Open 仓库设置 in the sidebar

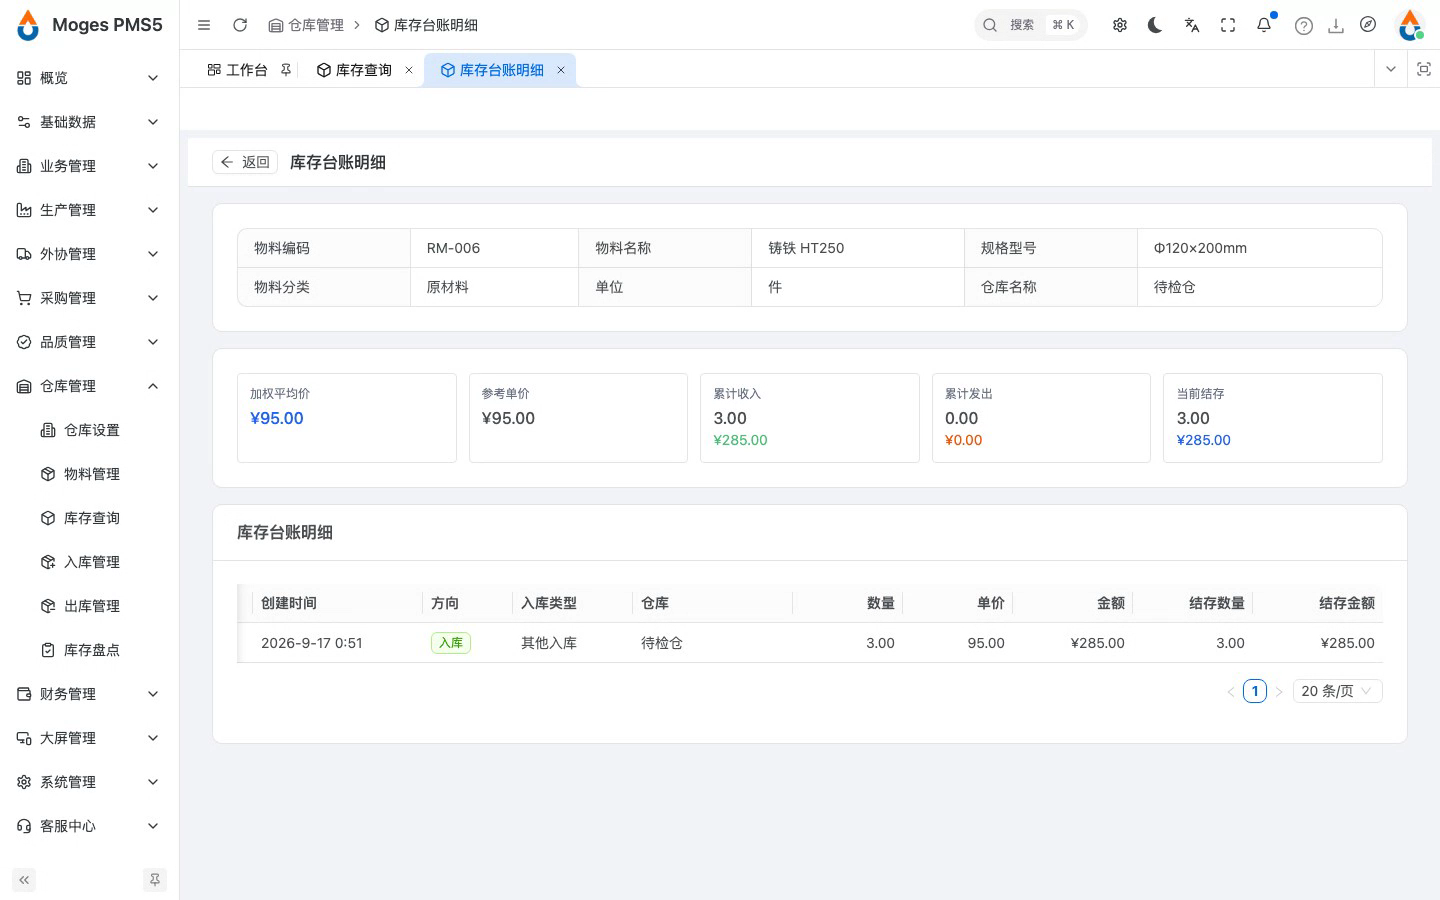click(x=90, y=430)
